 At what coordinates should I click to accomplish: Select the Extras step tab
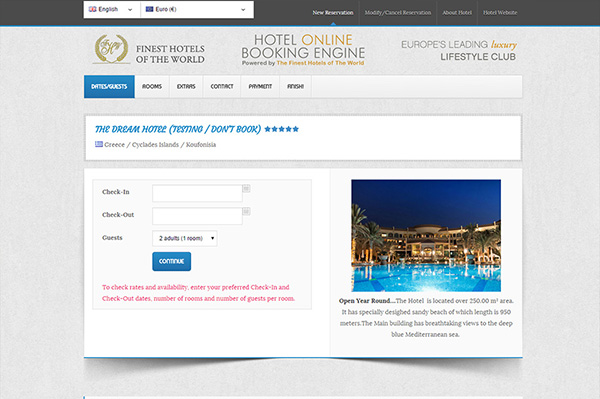186,86
